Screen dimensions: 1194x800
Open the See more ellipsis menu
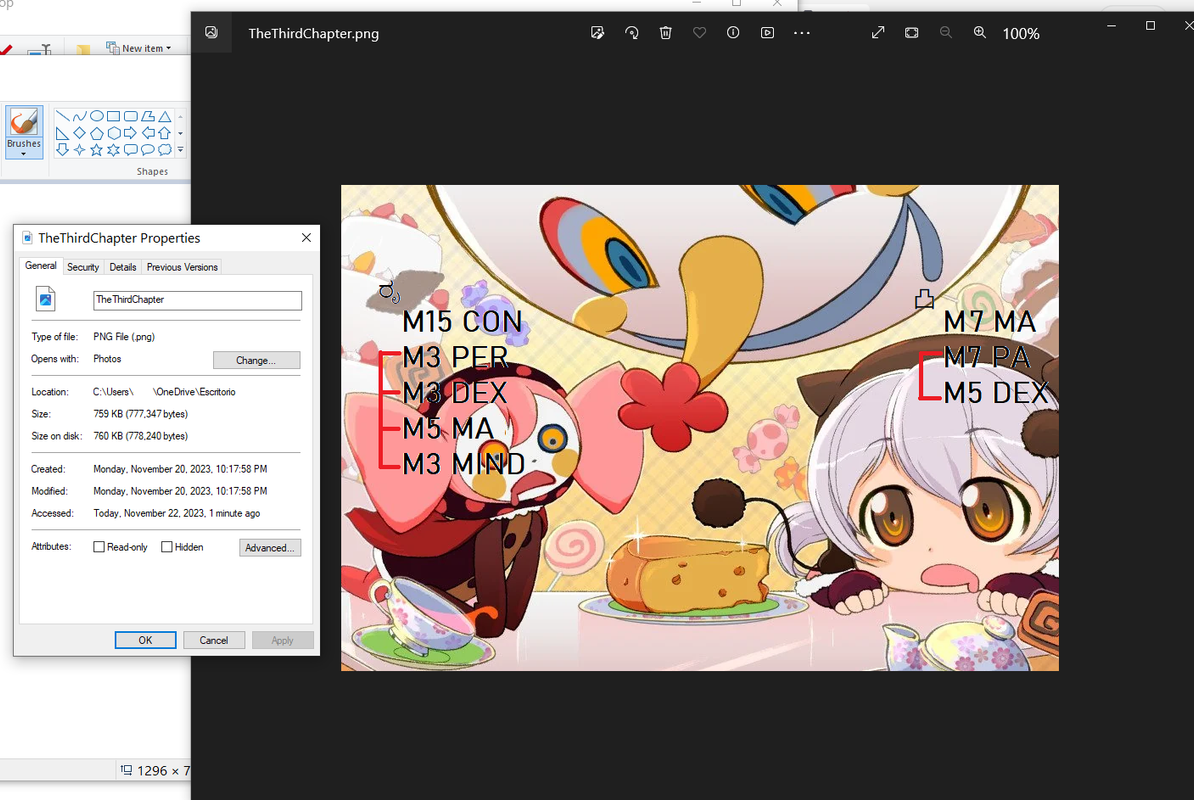pos(802,33)
